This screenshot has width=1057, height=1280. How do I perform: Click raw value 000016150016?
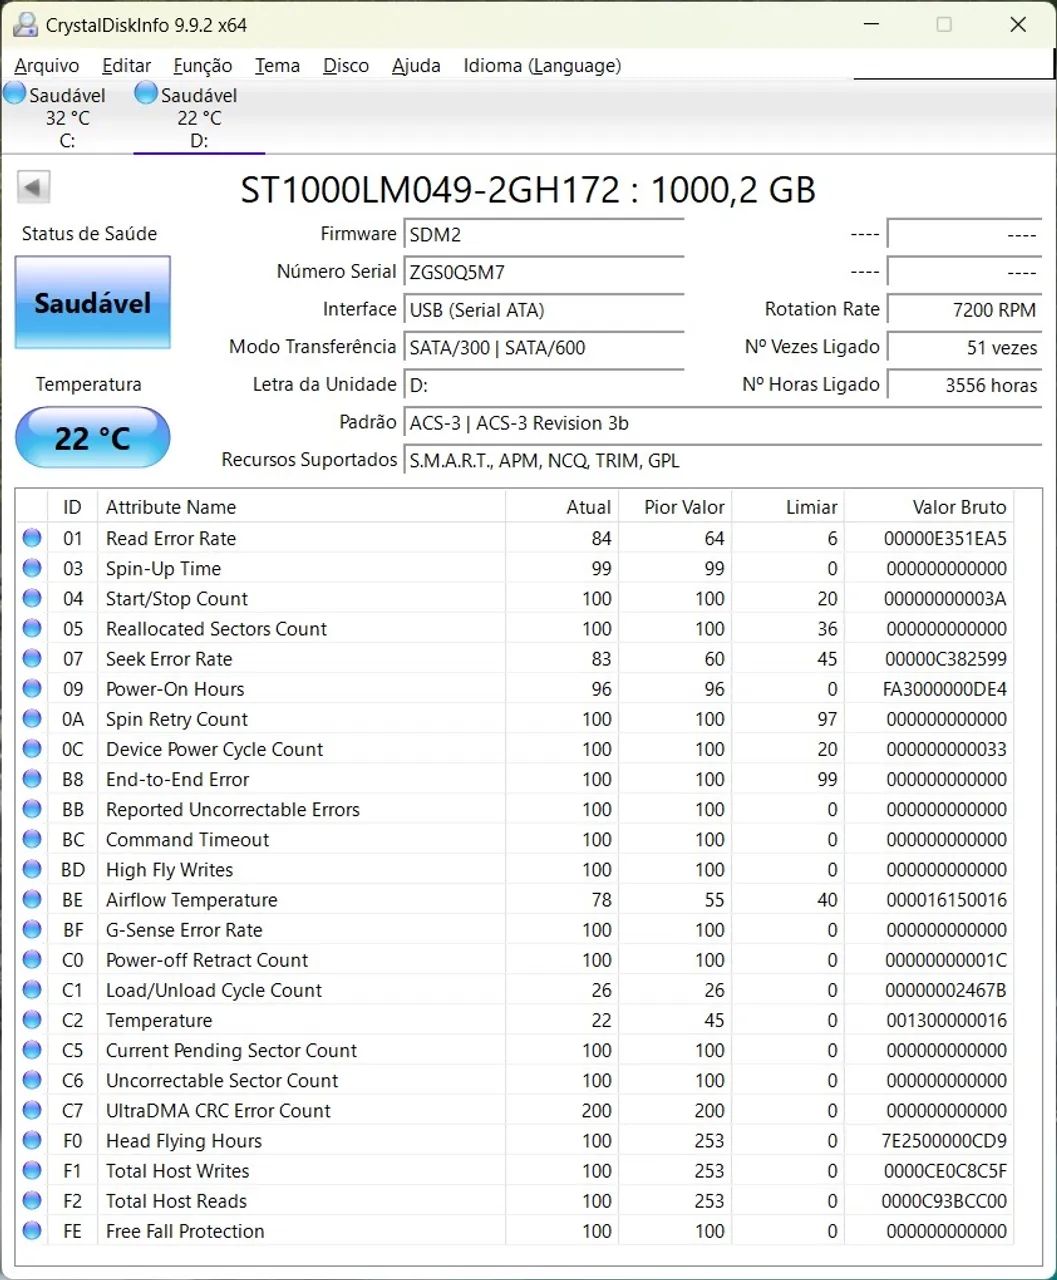(x=946, y=900)
